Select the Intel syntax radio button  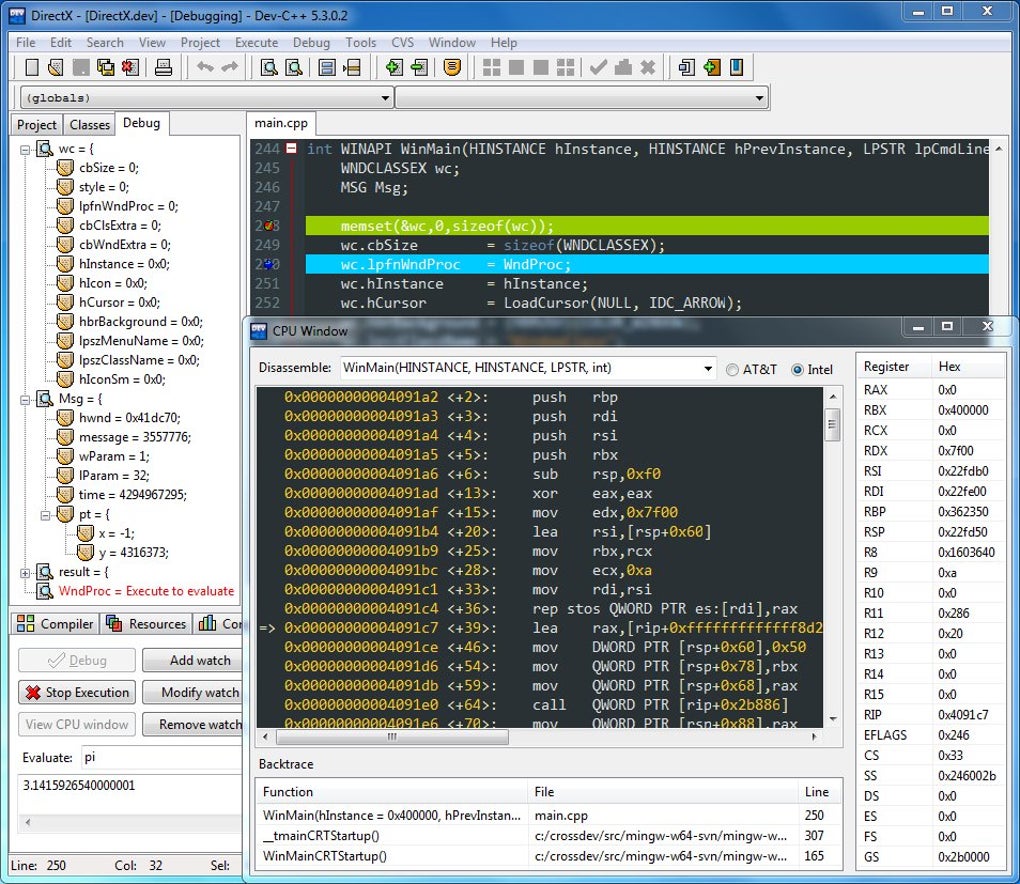[798, 369]
